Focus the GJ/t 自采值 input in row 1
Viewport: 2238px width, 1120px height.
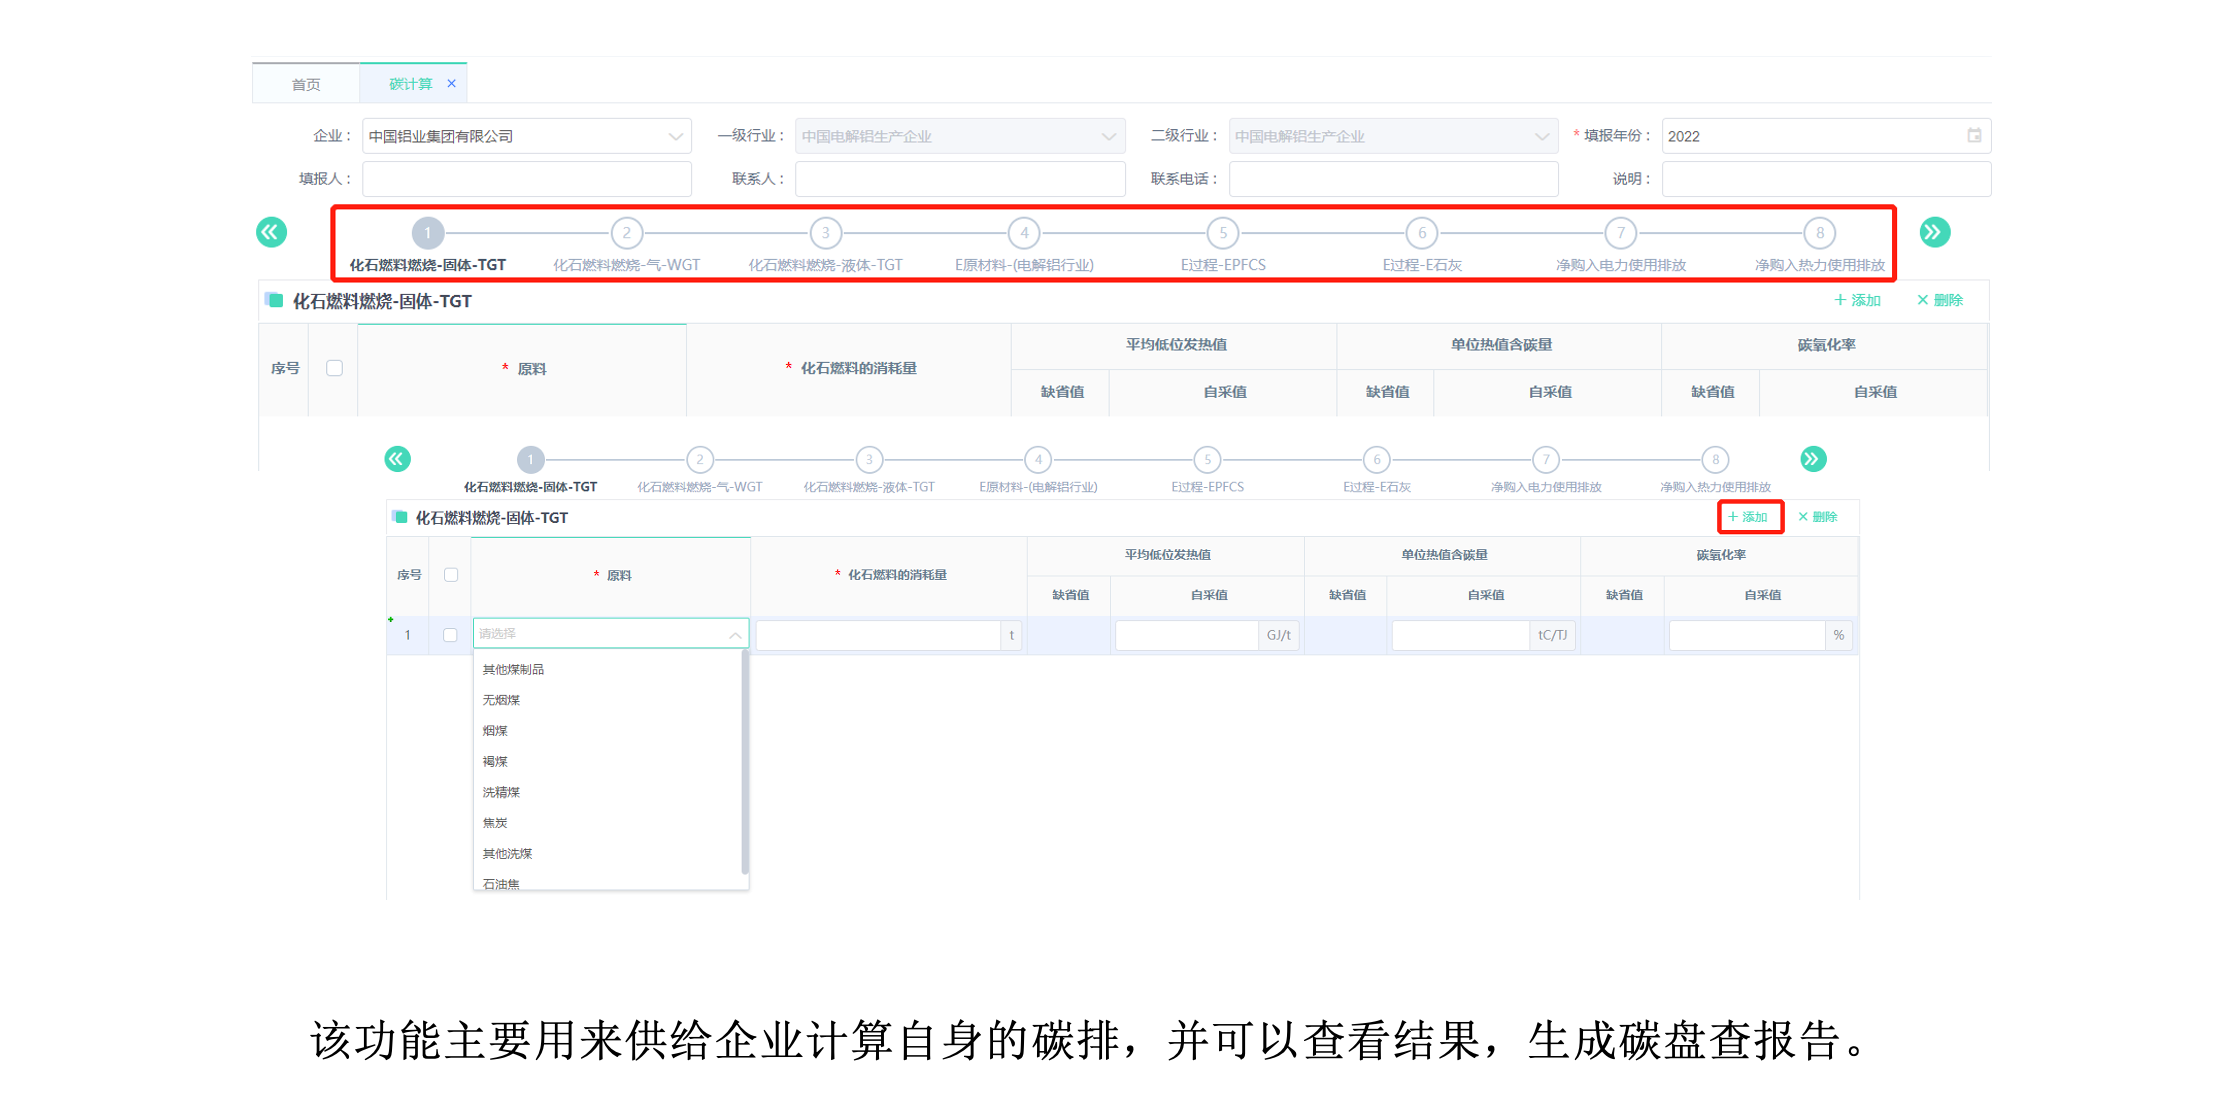tap(1187, 635)
